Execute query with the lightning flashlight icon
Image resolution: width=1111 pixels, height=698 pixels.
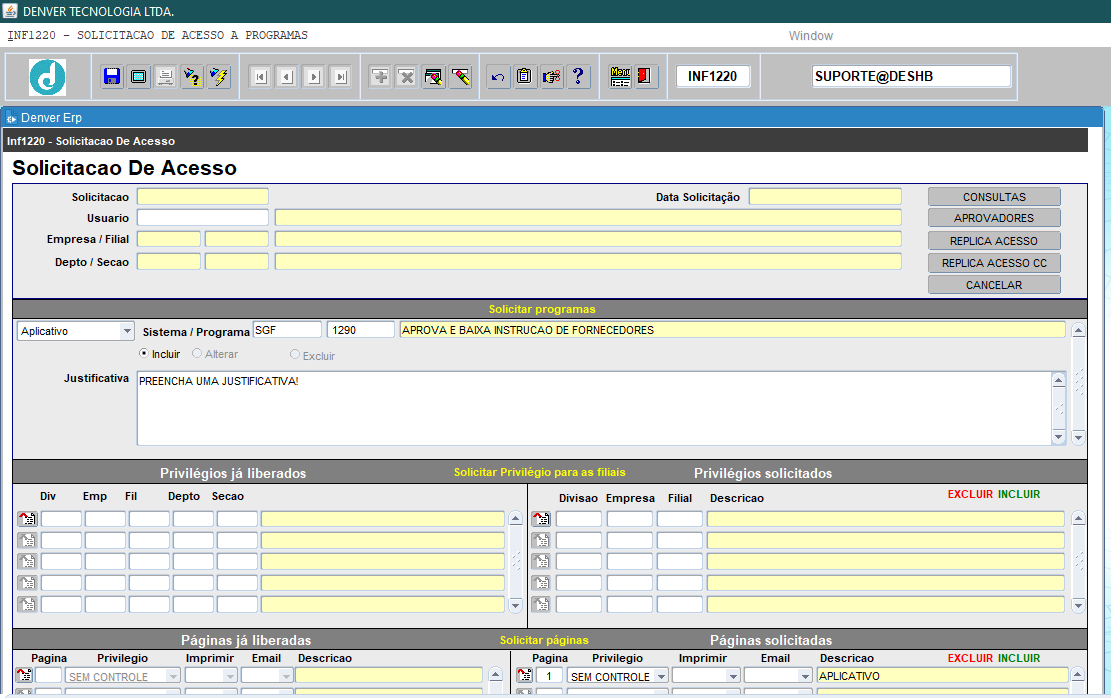[219, 77]
